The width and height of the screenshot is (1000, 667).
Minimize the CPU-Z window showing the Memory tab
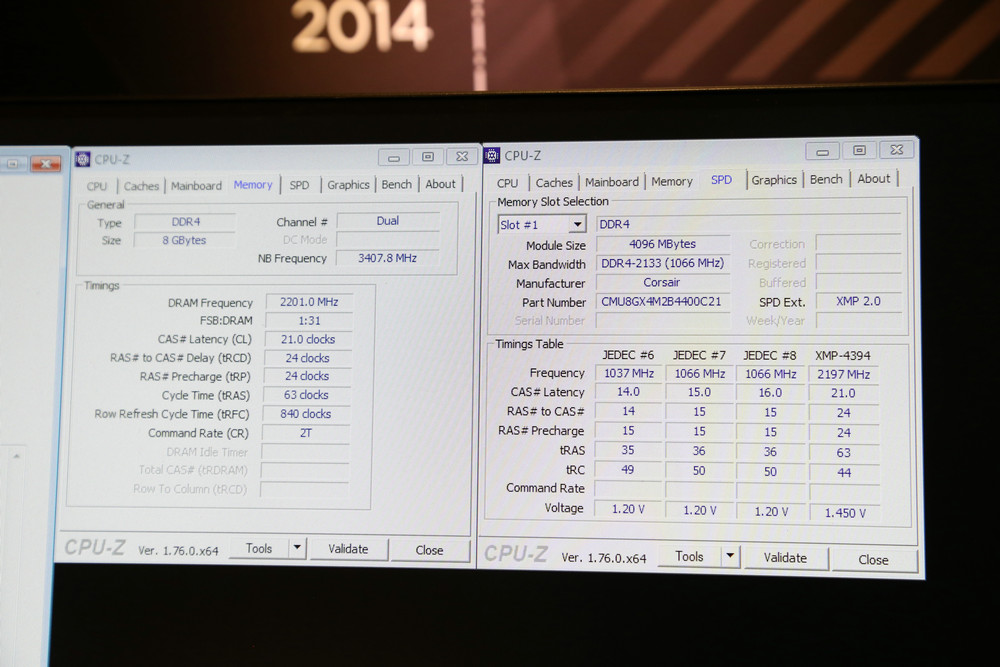(393, 157)
